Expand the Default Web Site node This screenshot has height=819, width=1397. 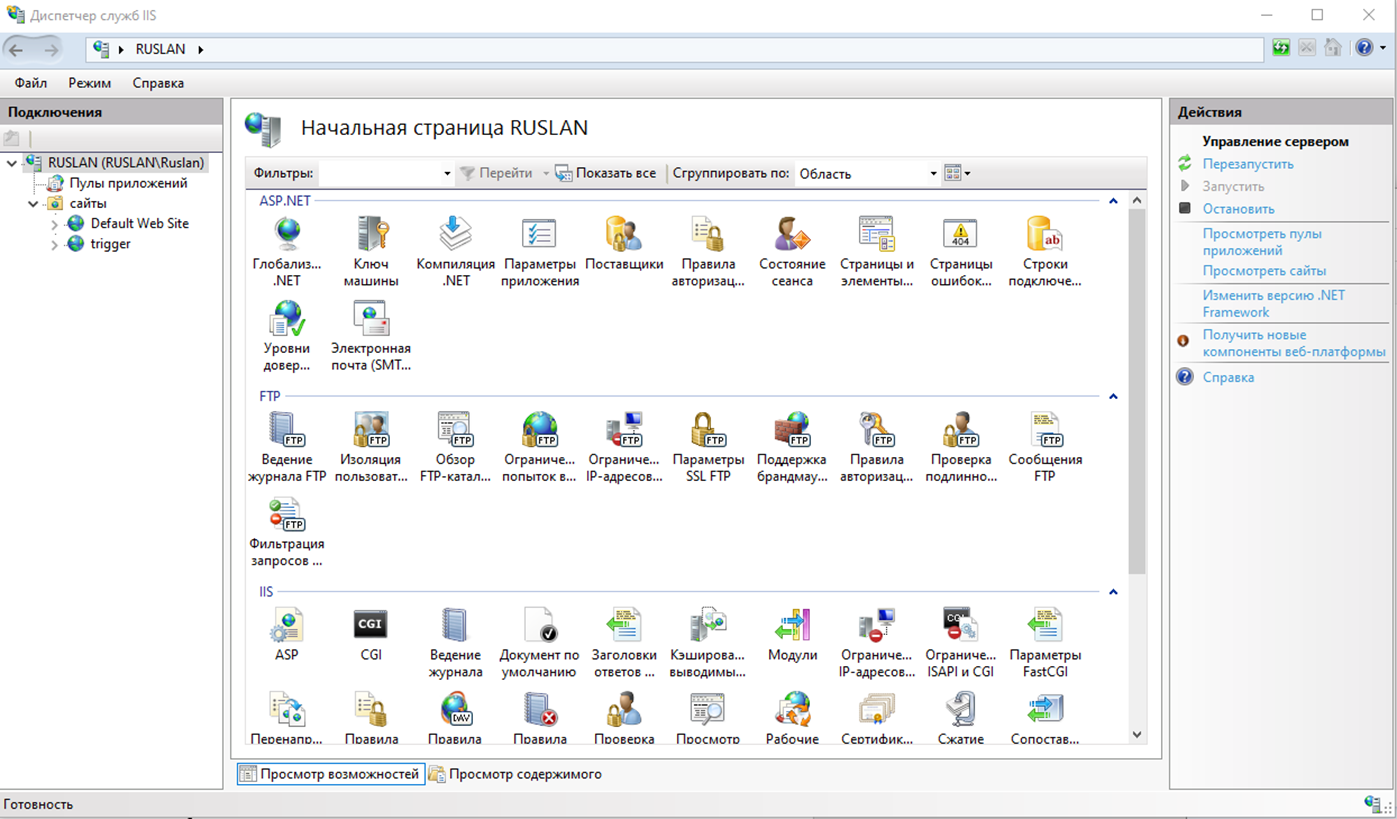[55, 224]
